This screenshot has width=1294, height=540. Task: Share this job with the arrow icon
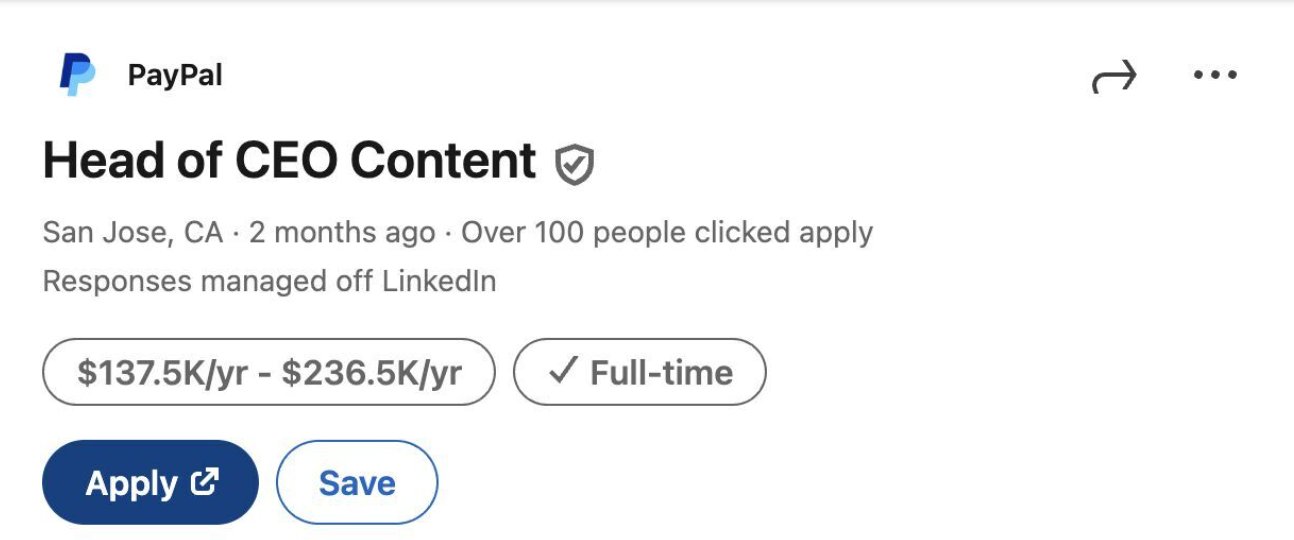tap(1114, 76)
